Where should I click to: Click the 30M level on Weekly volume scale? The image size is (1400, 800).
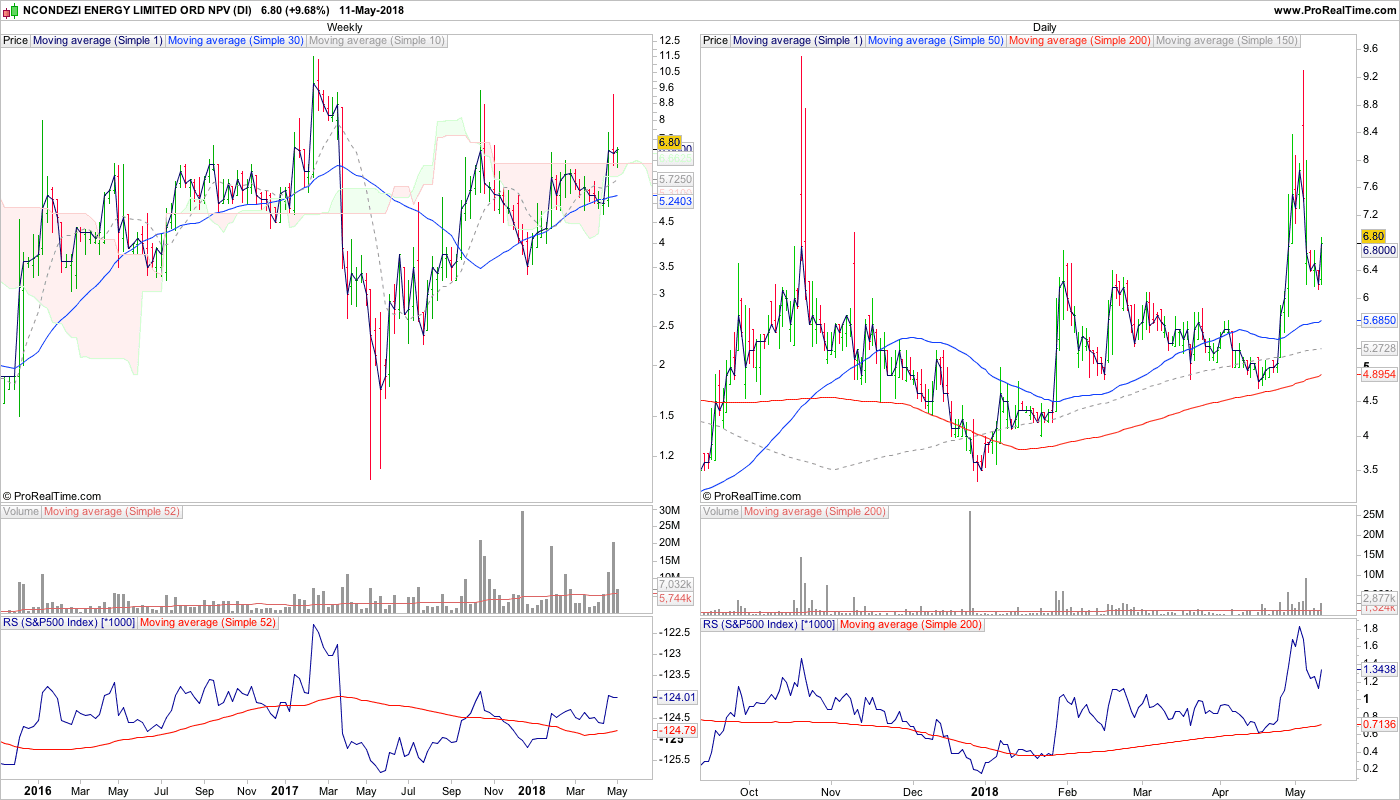(669, 511)
